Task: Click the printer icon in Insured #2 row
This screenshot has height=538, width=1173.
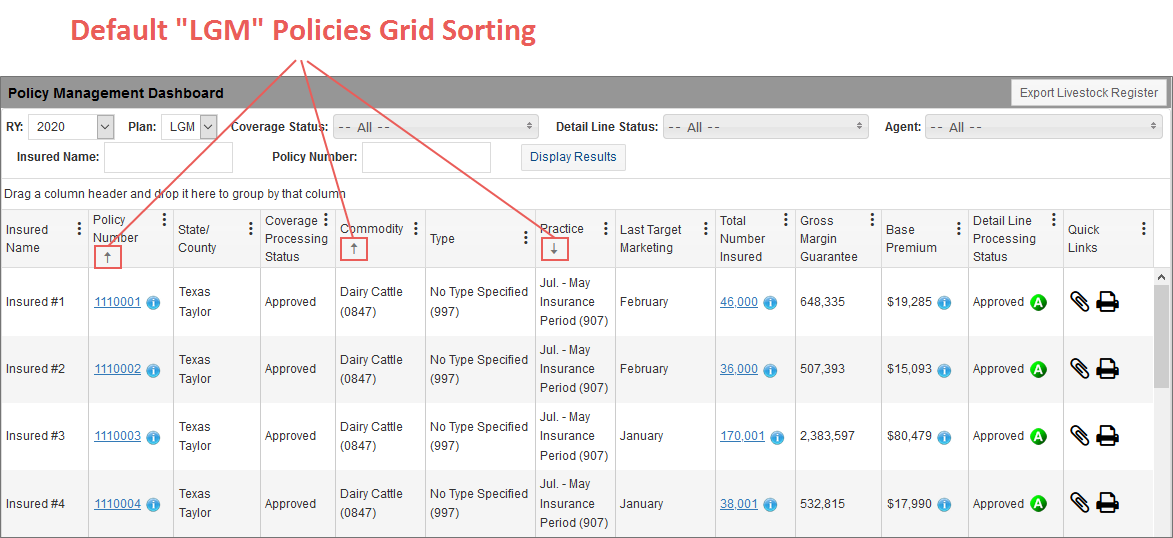Action: click(x=1107, y=369)
